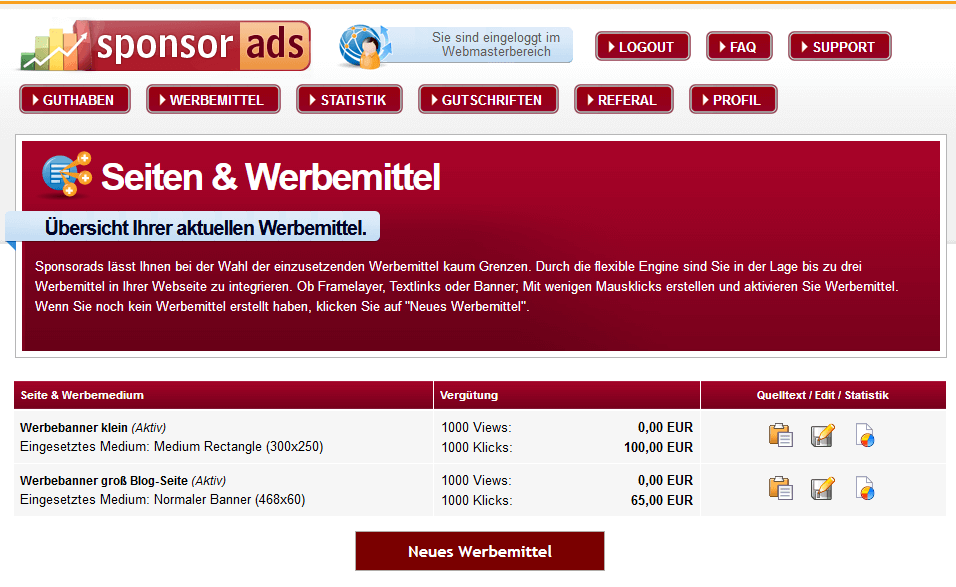Viewport: 956px width, 587px height.
Task: Select the Werbebanner klein row title
Action: tap(73, 428)
